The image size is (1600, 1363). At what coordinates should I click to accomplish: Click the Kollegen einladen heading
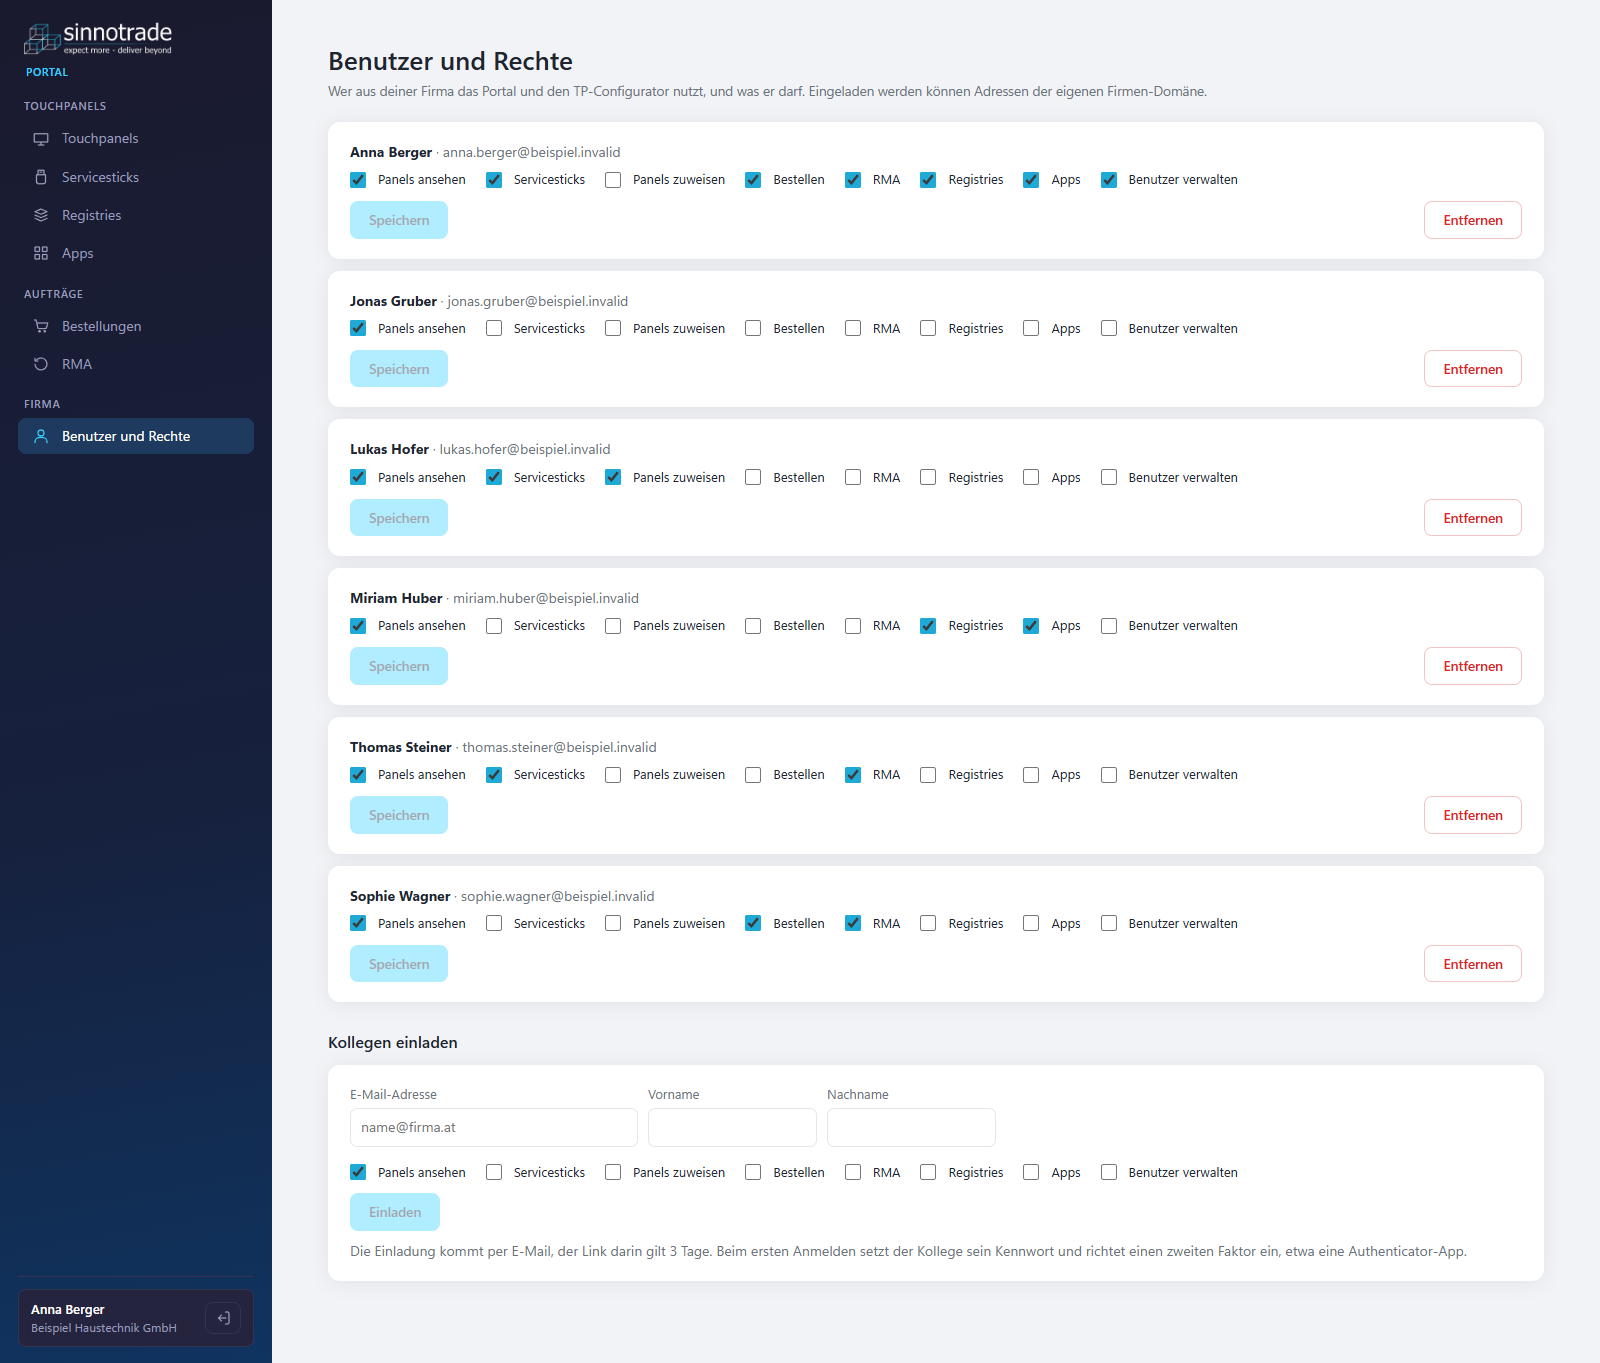pos(393,1042)
